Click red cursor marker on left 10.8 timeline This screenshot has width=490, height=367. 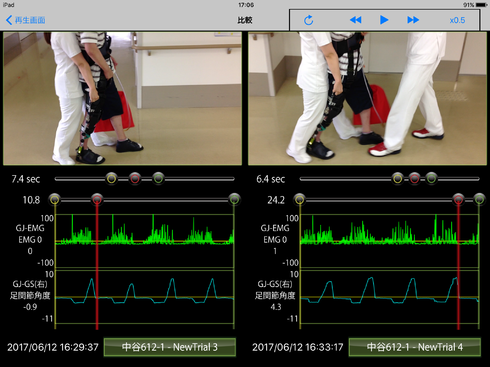pos(97,200)
